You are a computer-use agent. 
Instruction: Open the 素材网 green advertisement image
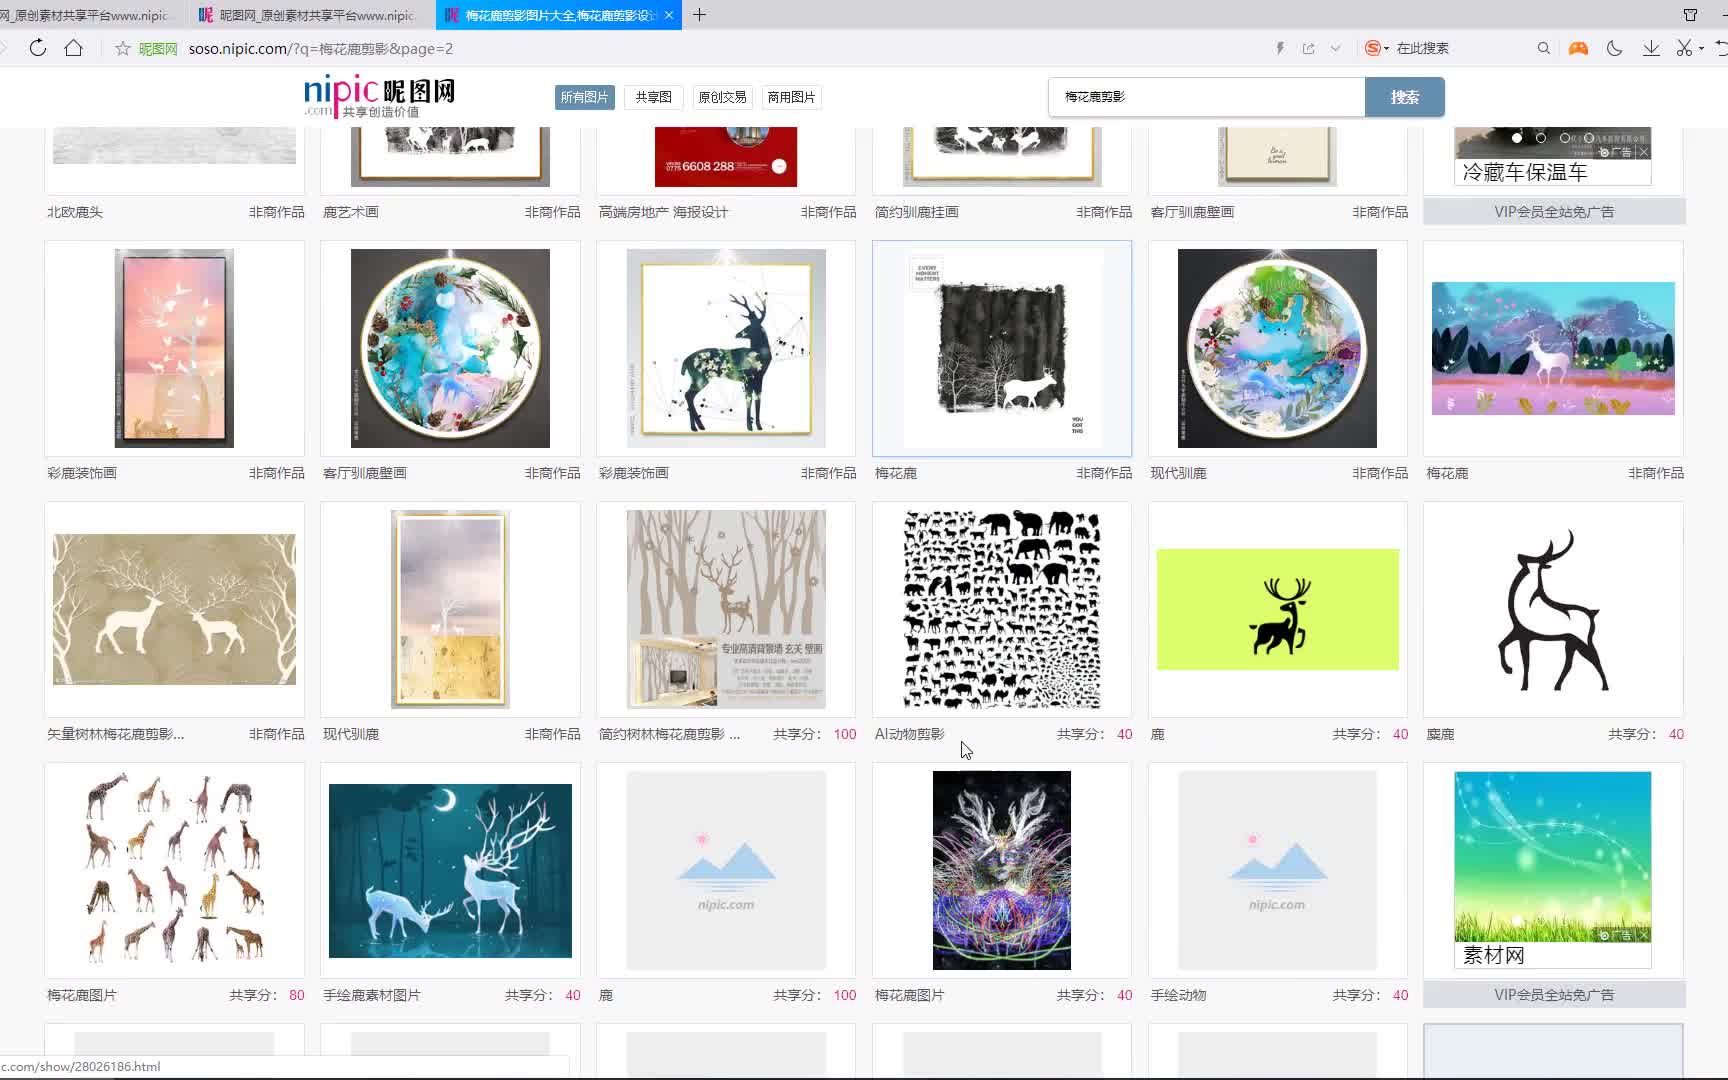1553,856
